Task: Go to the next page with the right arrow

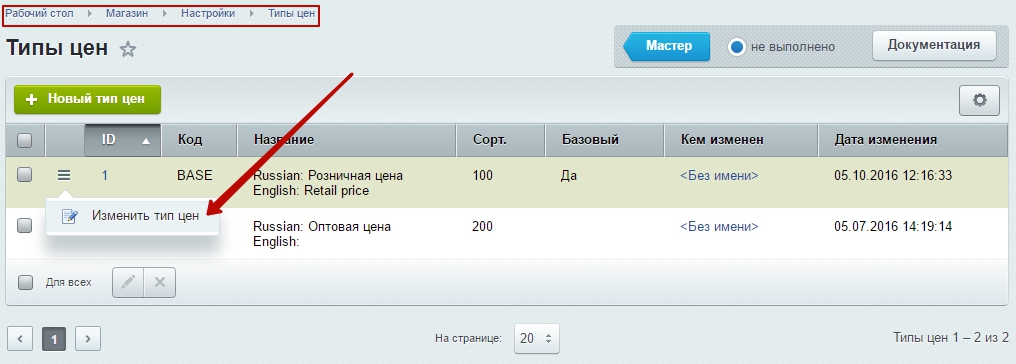Action: 88,338
